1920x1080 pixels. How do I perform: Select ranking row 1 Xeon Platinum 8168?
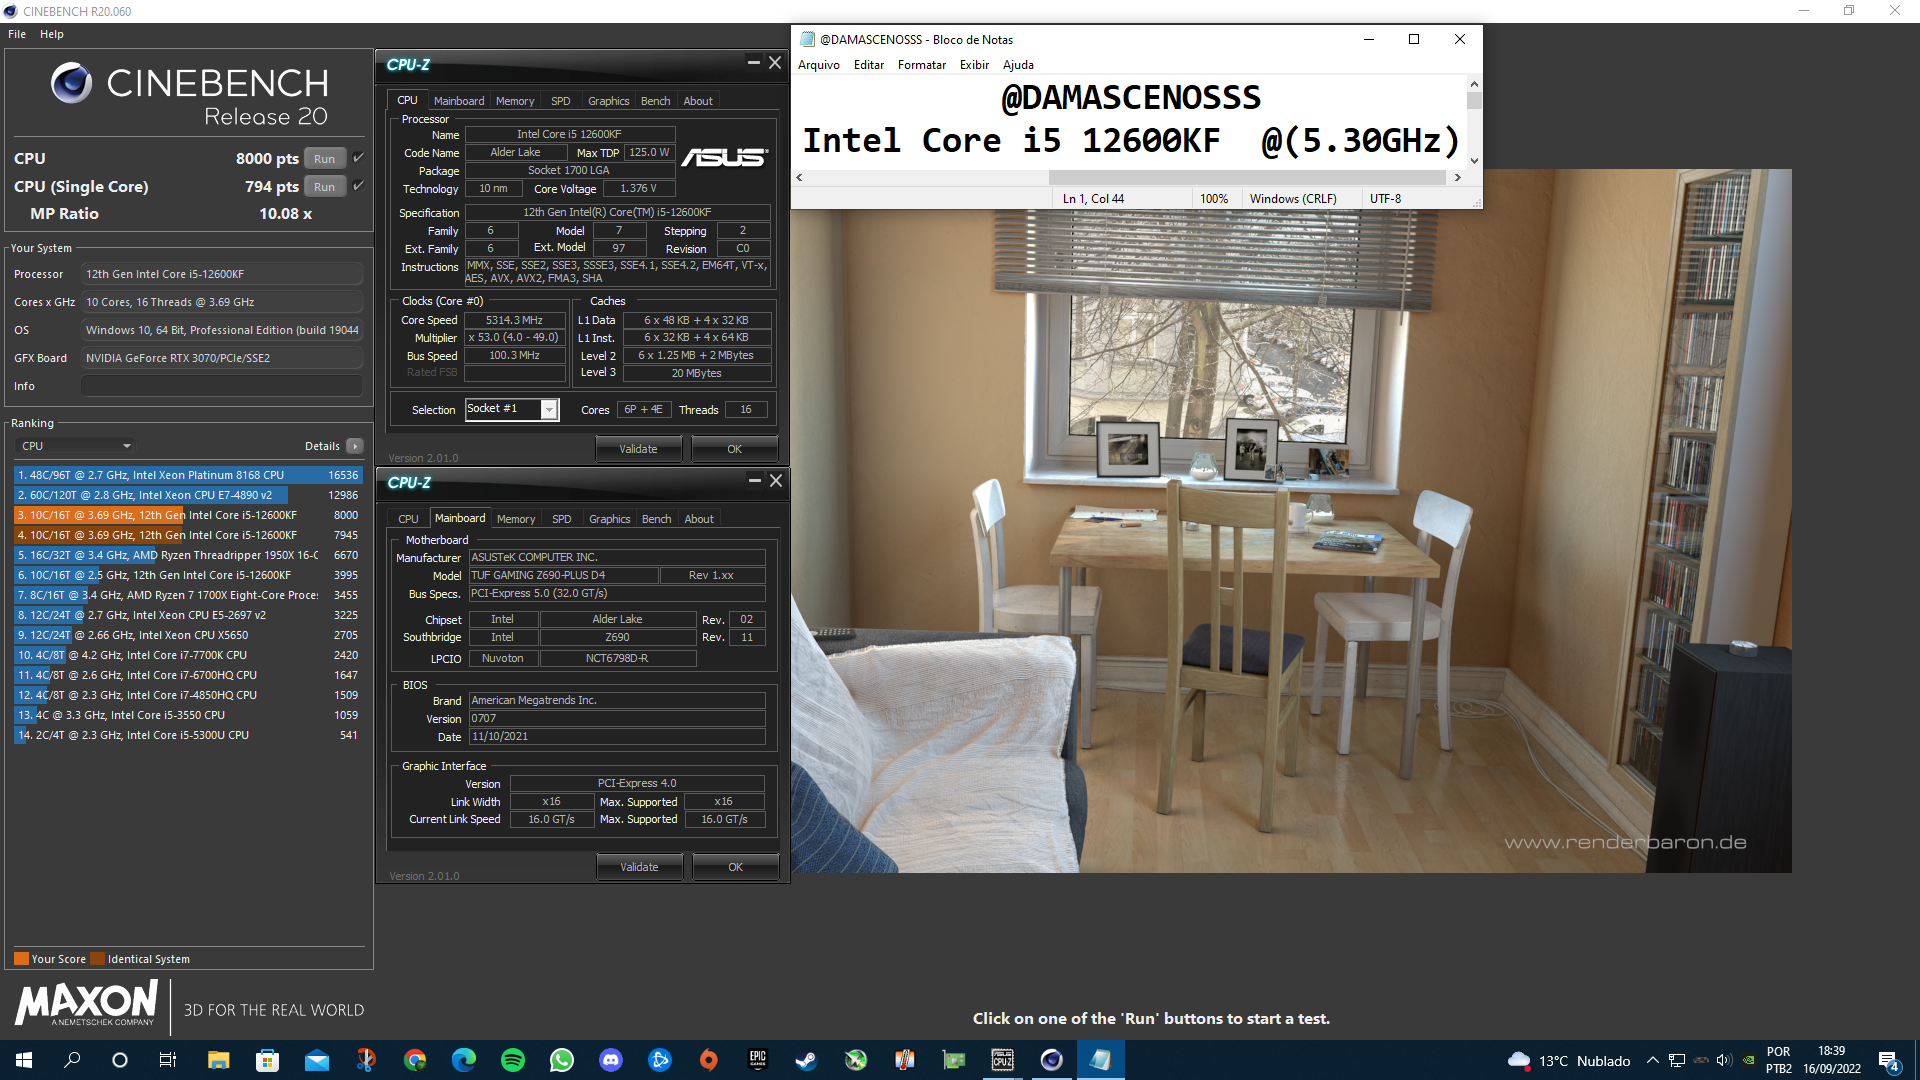[x=188, y=475]
